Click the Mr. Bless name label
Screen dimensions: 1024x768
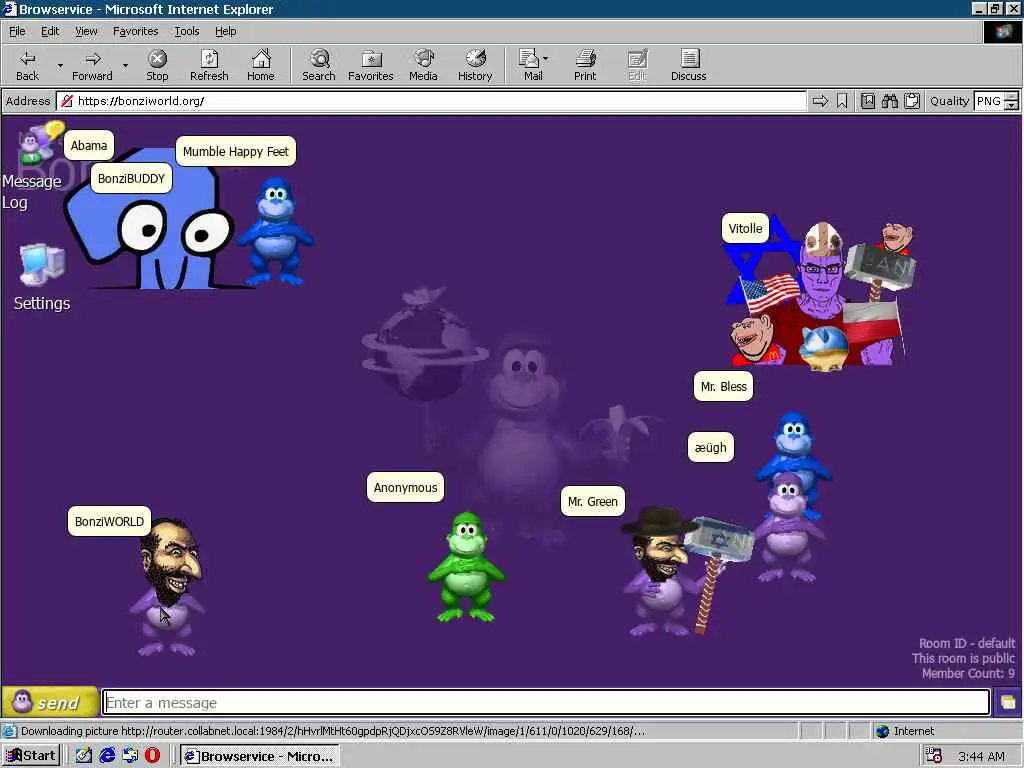pyautogui.click(x=724, y=386)
